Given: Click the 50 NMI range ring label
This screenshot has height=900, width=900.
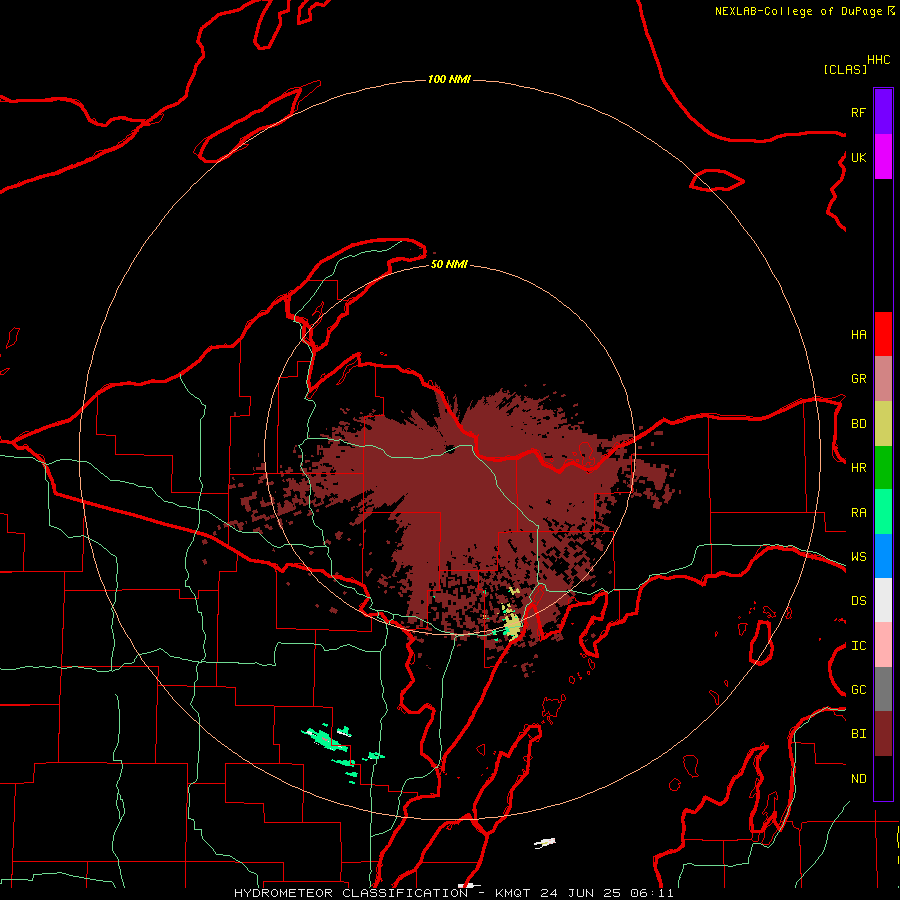Looking at the screenshot, I should (x=449, y=264).
